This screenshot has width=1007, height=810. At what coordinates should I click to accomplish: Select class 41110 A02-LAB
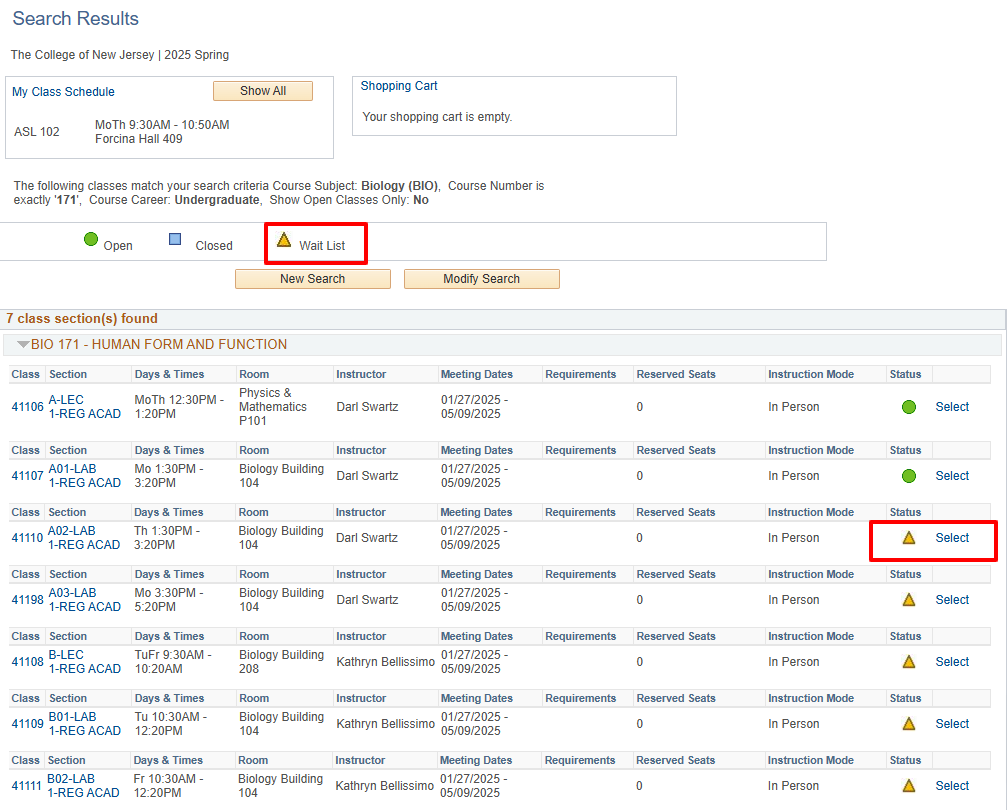(952, 538)
